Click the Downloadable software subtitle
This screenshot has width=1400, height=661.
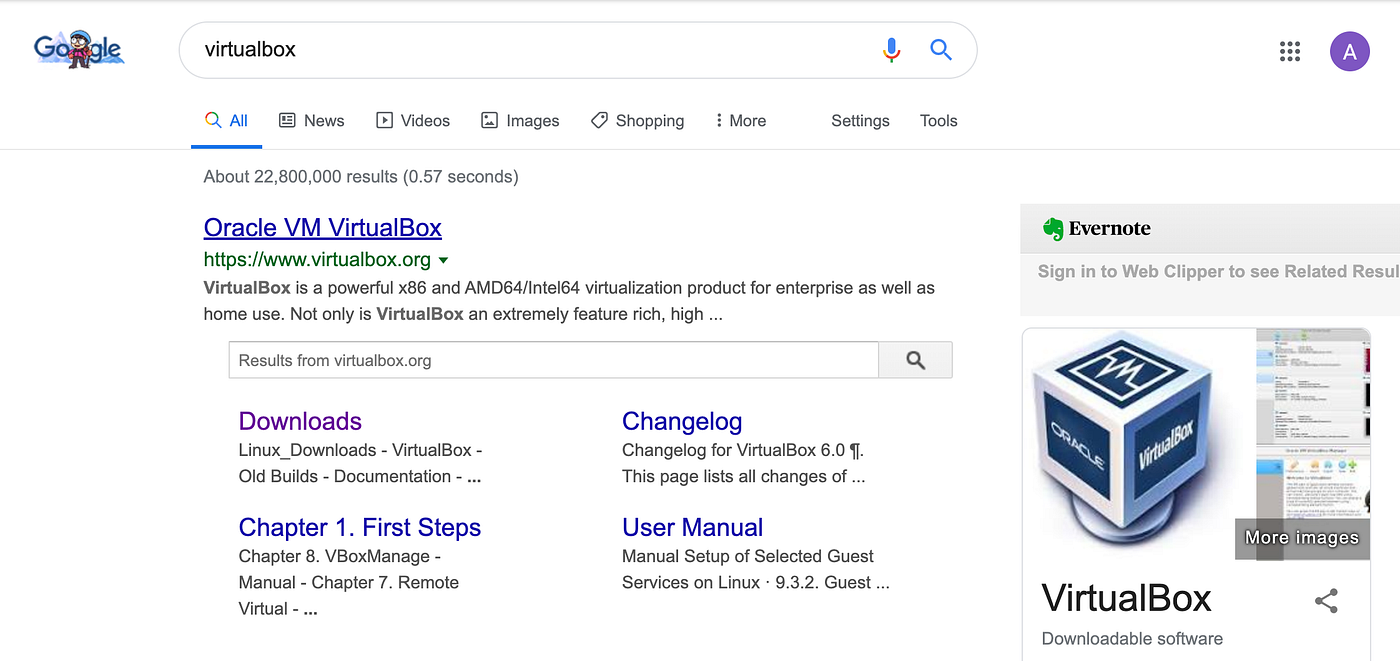point(1132,639)
